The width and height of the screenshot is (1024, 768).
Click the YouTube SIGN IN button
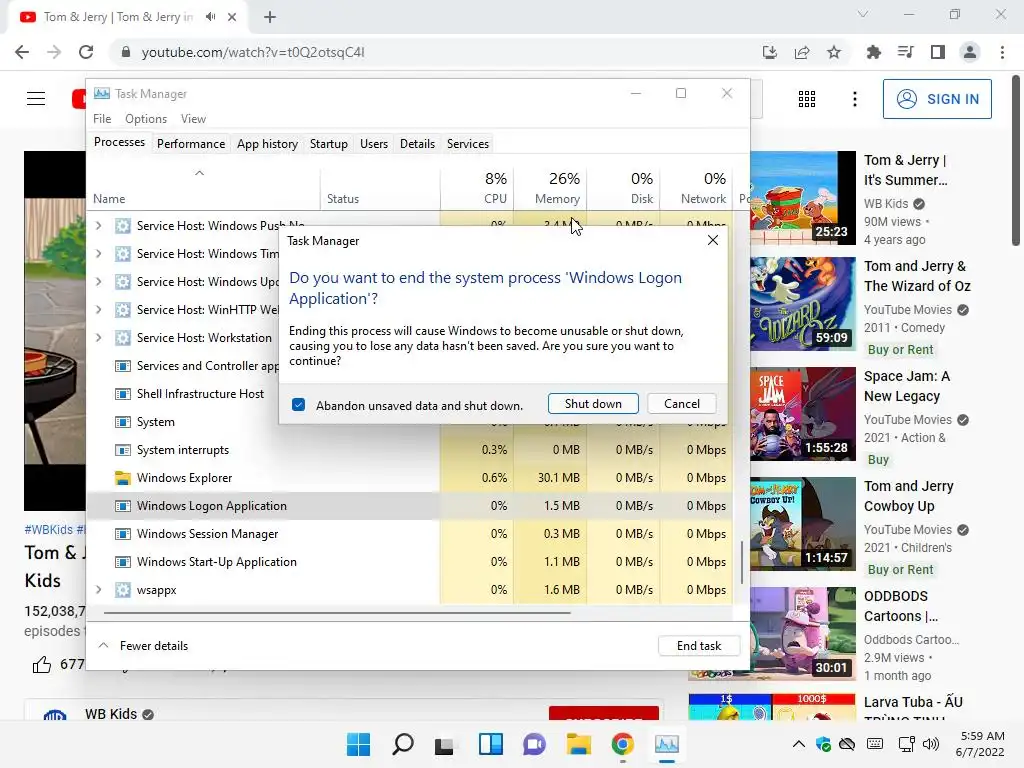tap(937, 99)
